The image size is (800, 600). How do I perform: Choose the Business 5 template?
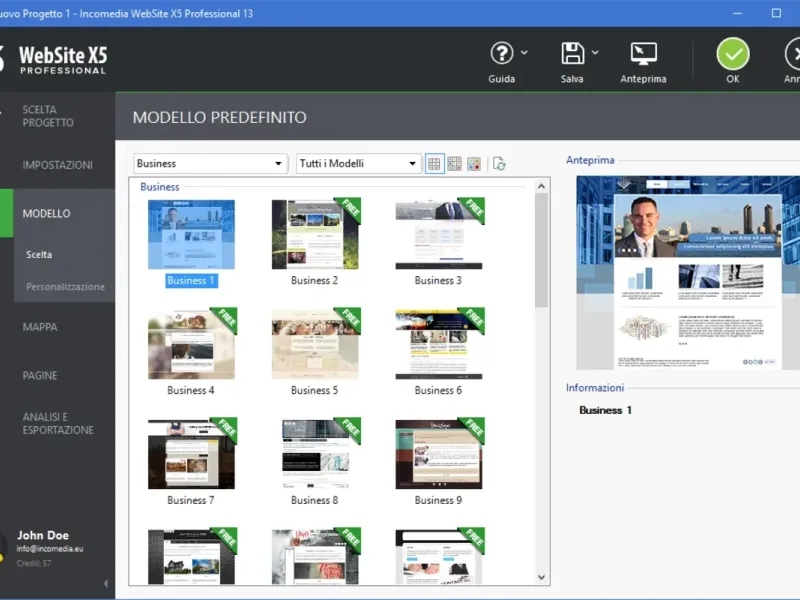coord(315,344)
